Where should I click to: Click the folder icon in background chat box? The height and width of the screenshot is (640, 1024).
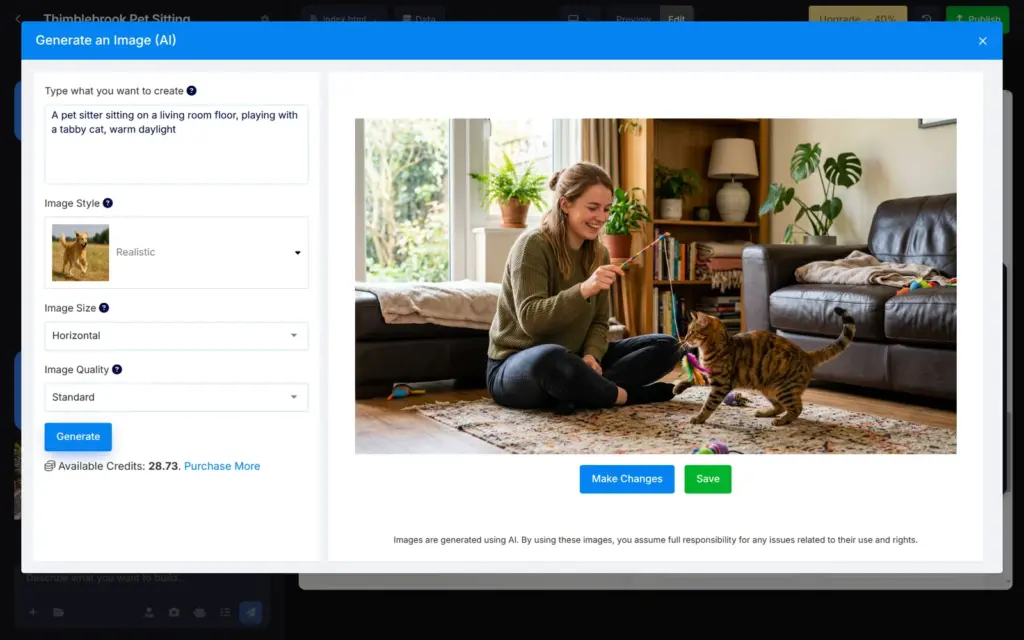(x=59, y=612)
